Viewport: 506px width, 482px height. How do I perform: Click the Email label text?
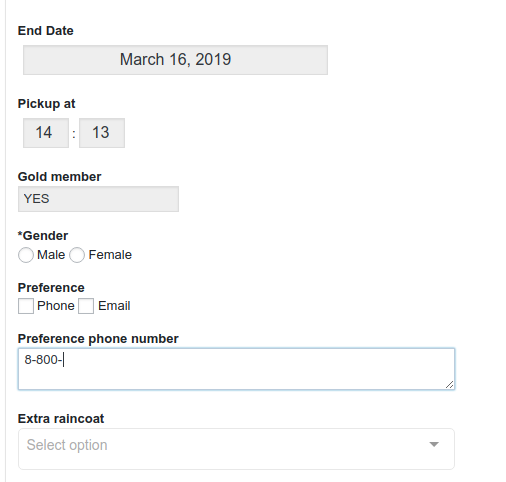tap(114, 306)
